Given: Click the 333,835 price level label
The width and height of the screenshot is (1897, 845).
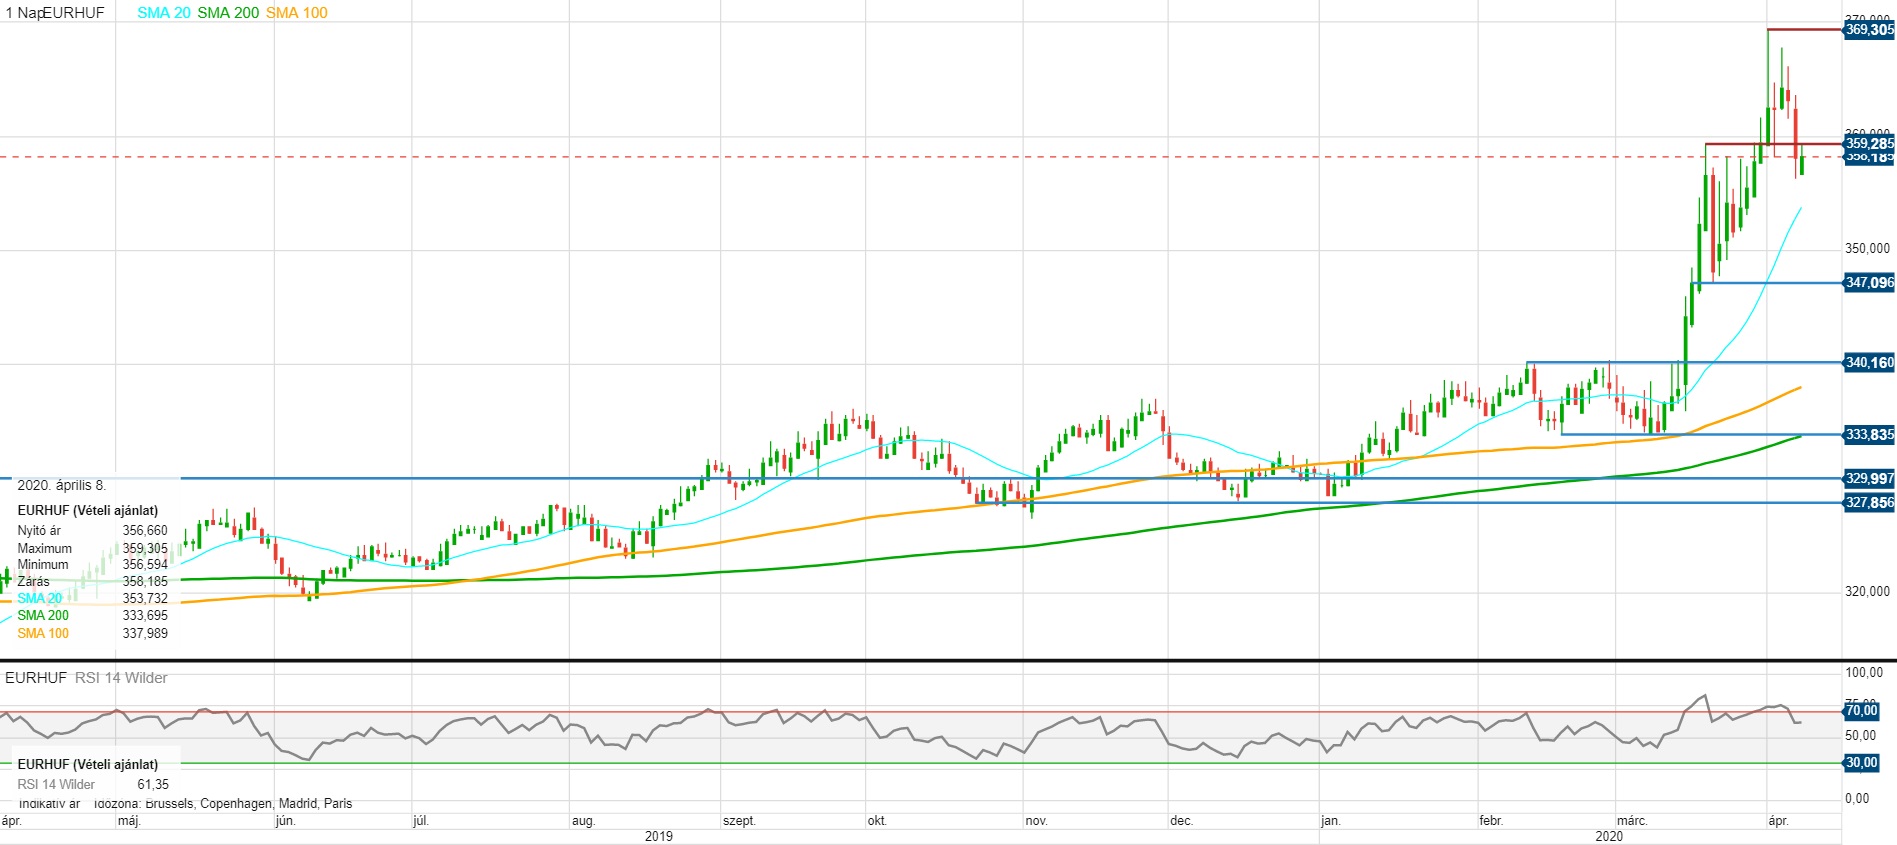Looking at the screenshot, I should click(1869, 435).
